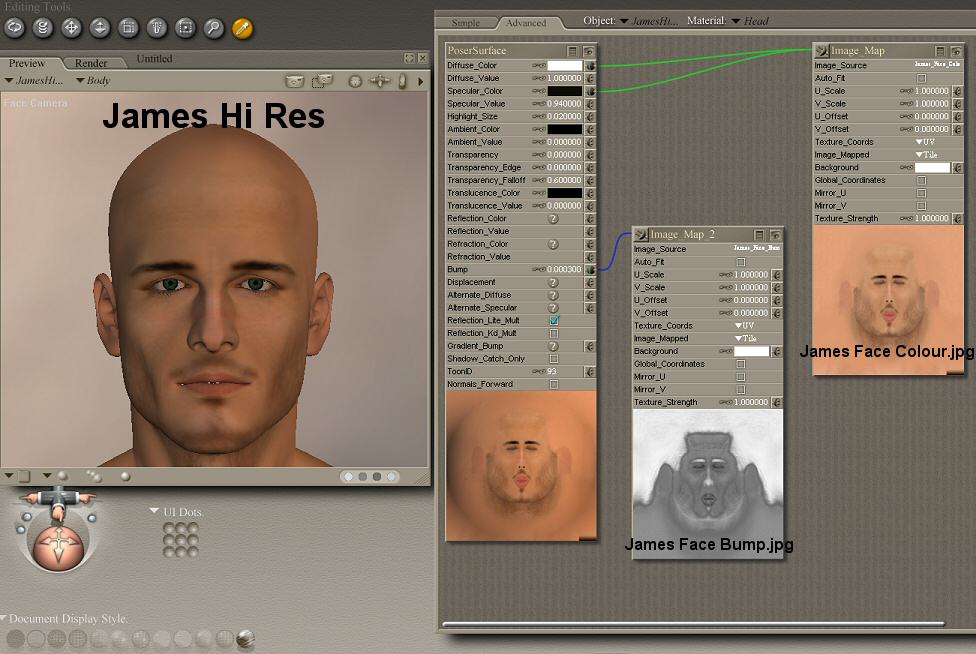This screenshot has height=654, width=976.
Task: Select the Rotate editing tool
Action: pos(14,27)
